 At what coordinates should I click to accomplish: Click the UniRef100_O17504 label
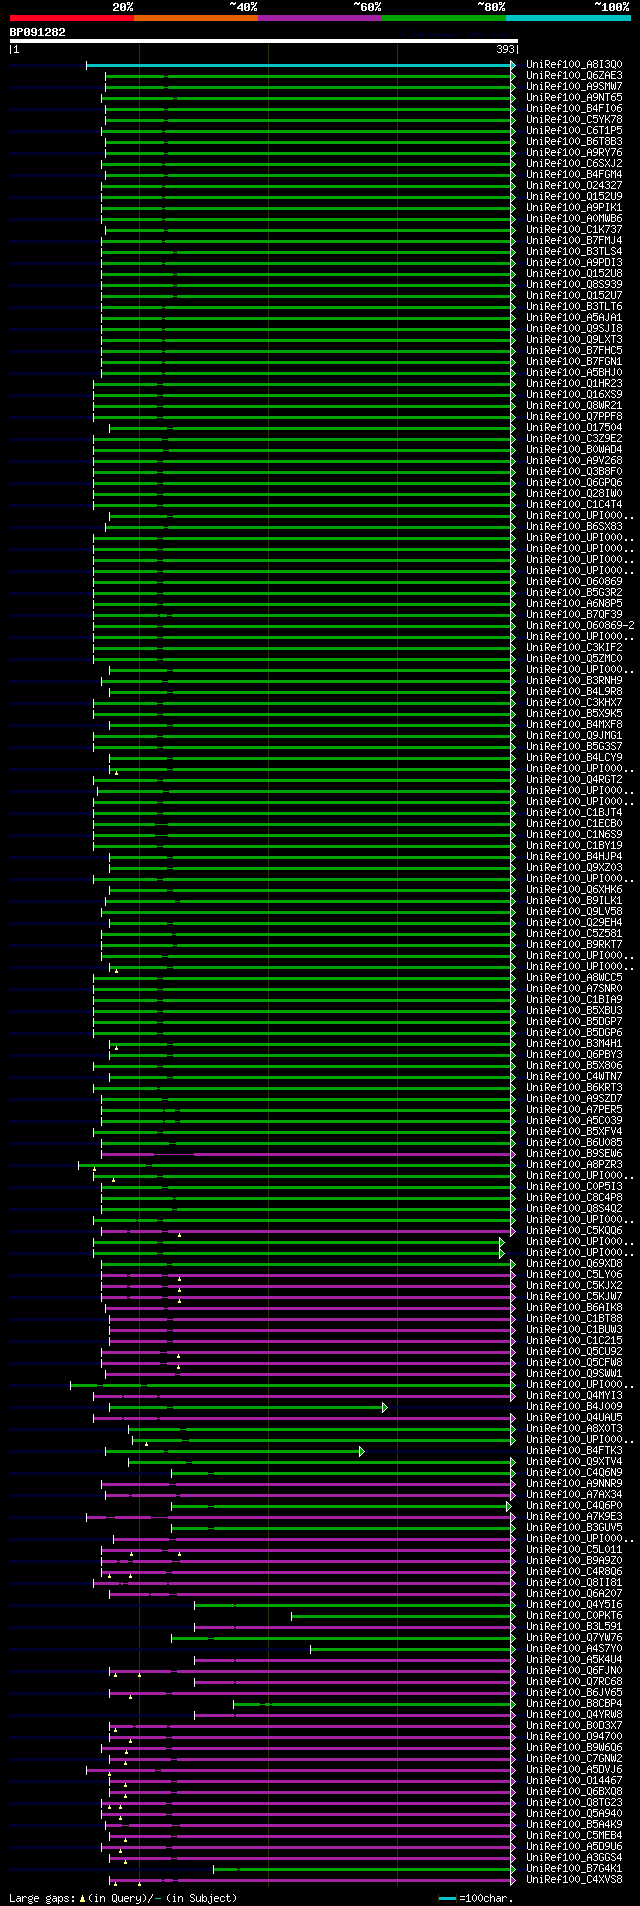pos(574,428)
